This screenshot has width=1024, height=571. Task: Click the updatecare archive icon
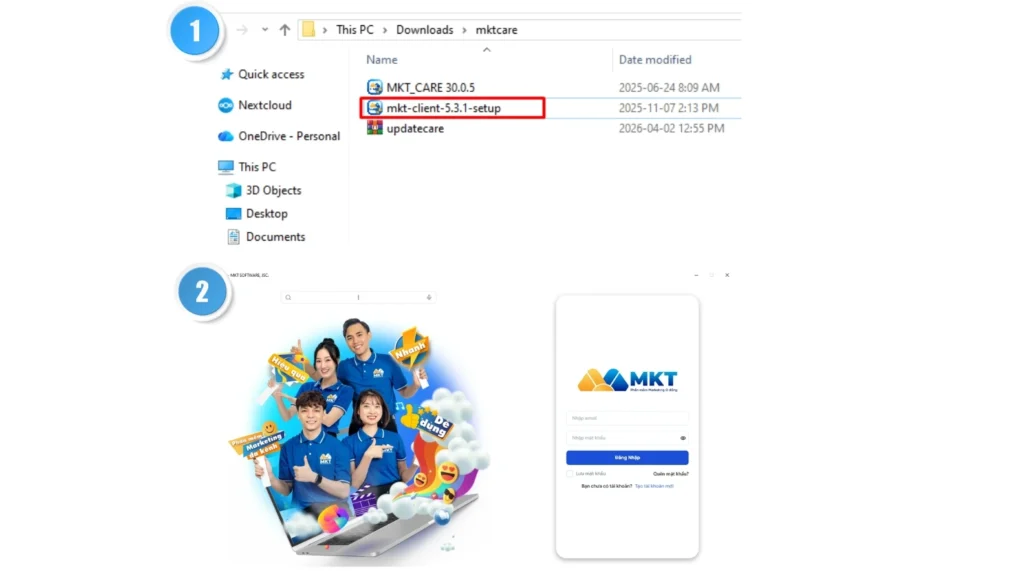[x=374, y=128]
